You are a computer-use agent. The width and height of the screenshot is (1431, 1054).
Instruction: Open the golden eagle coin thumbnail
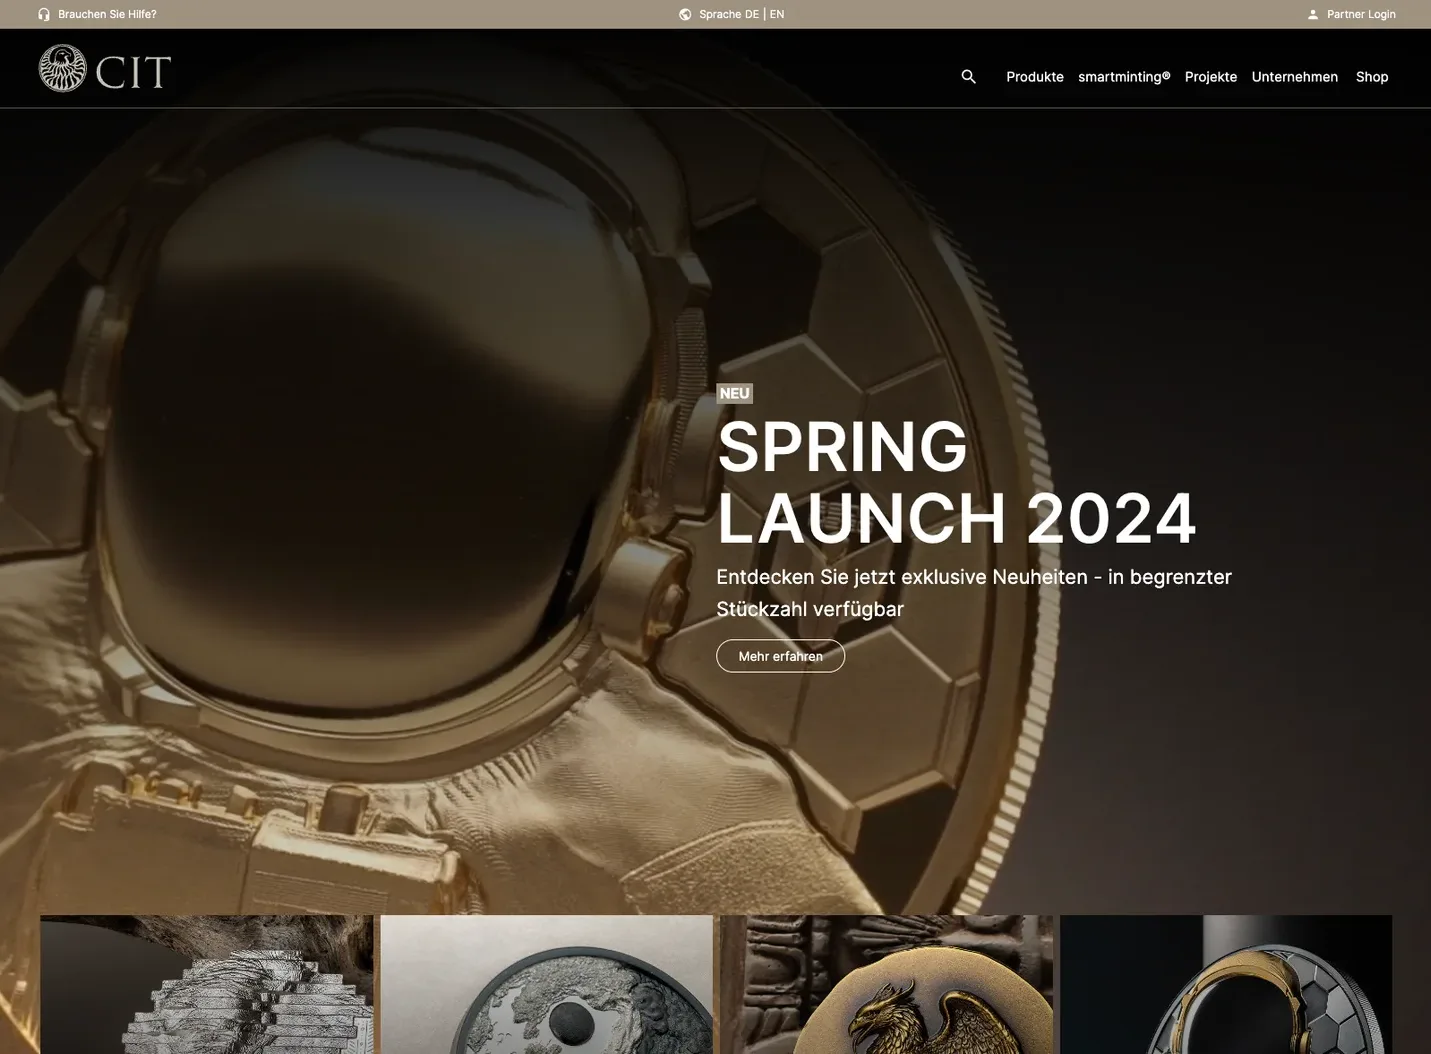click(x=886, y=984)
